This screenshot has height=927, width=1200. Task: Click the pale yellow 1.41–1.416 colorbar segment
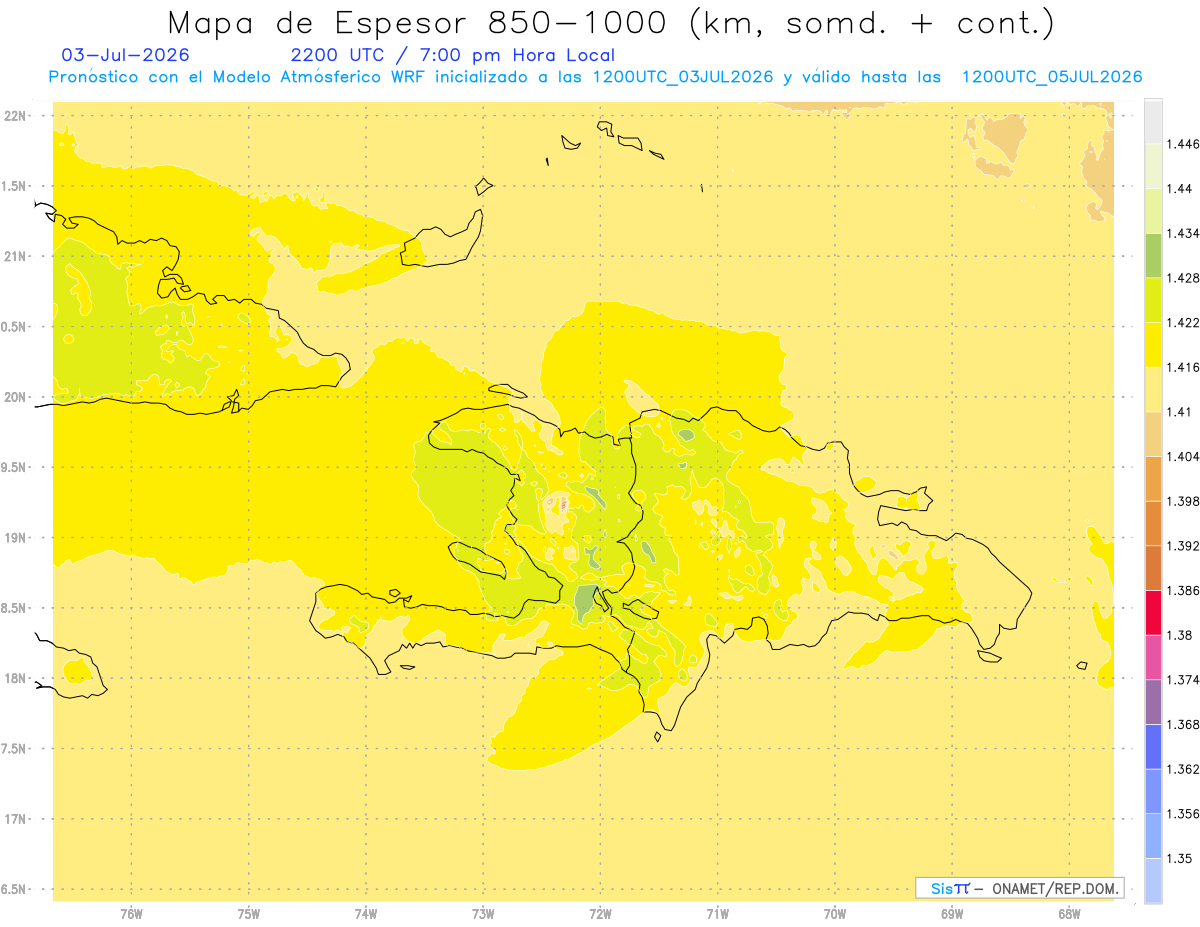(x=1153, y=389)
